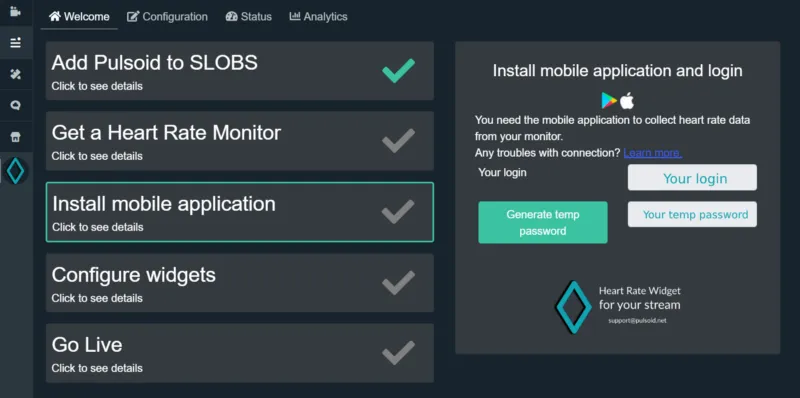Open the Analytics tab
Screen dimensions: 800x398
click(x=318, y=17)
